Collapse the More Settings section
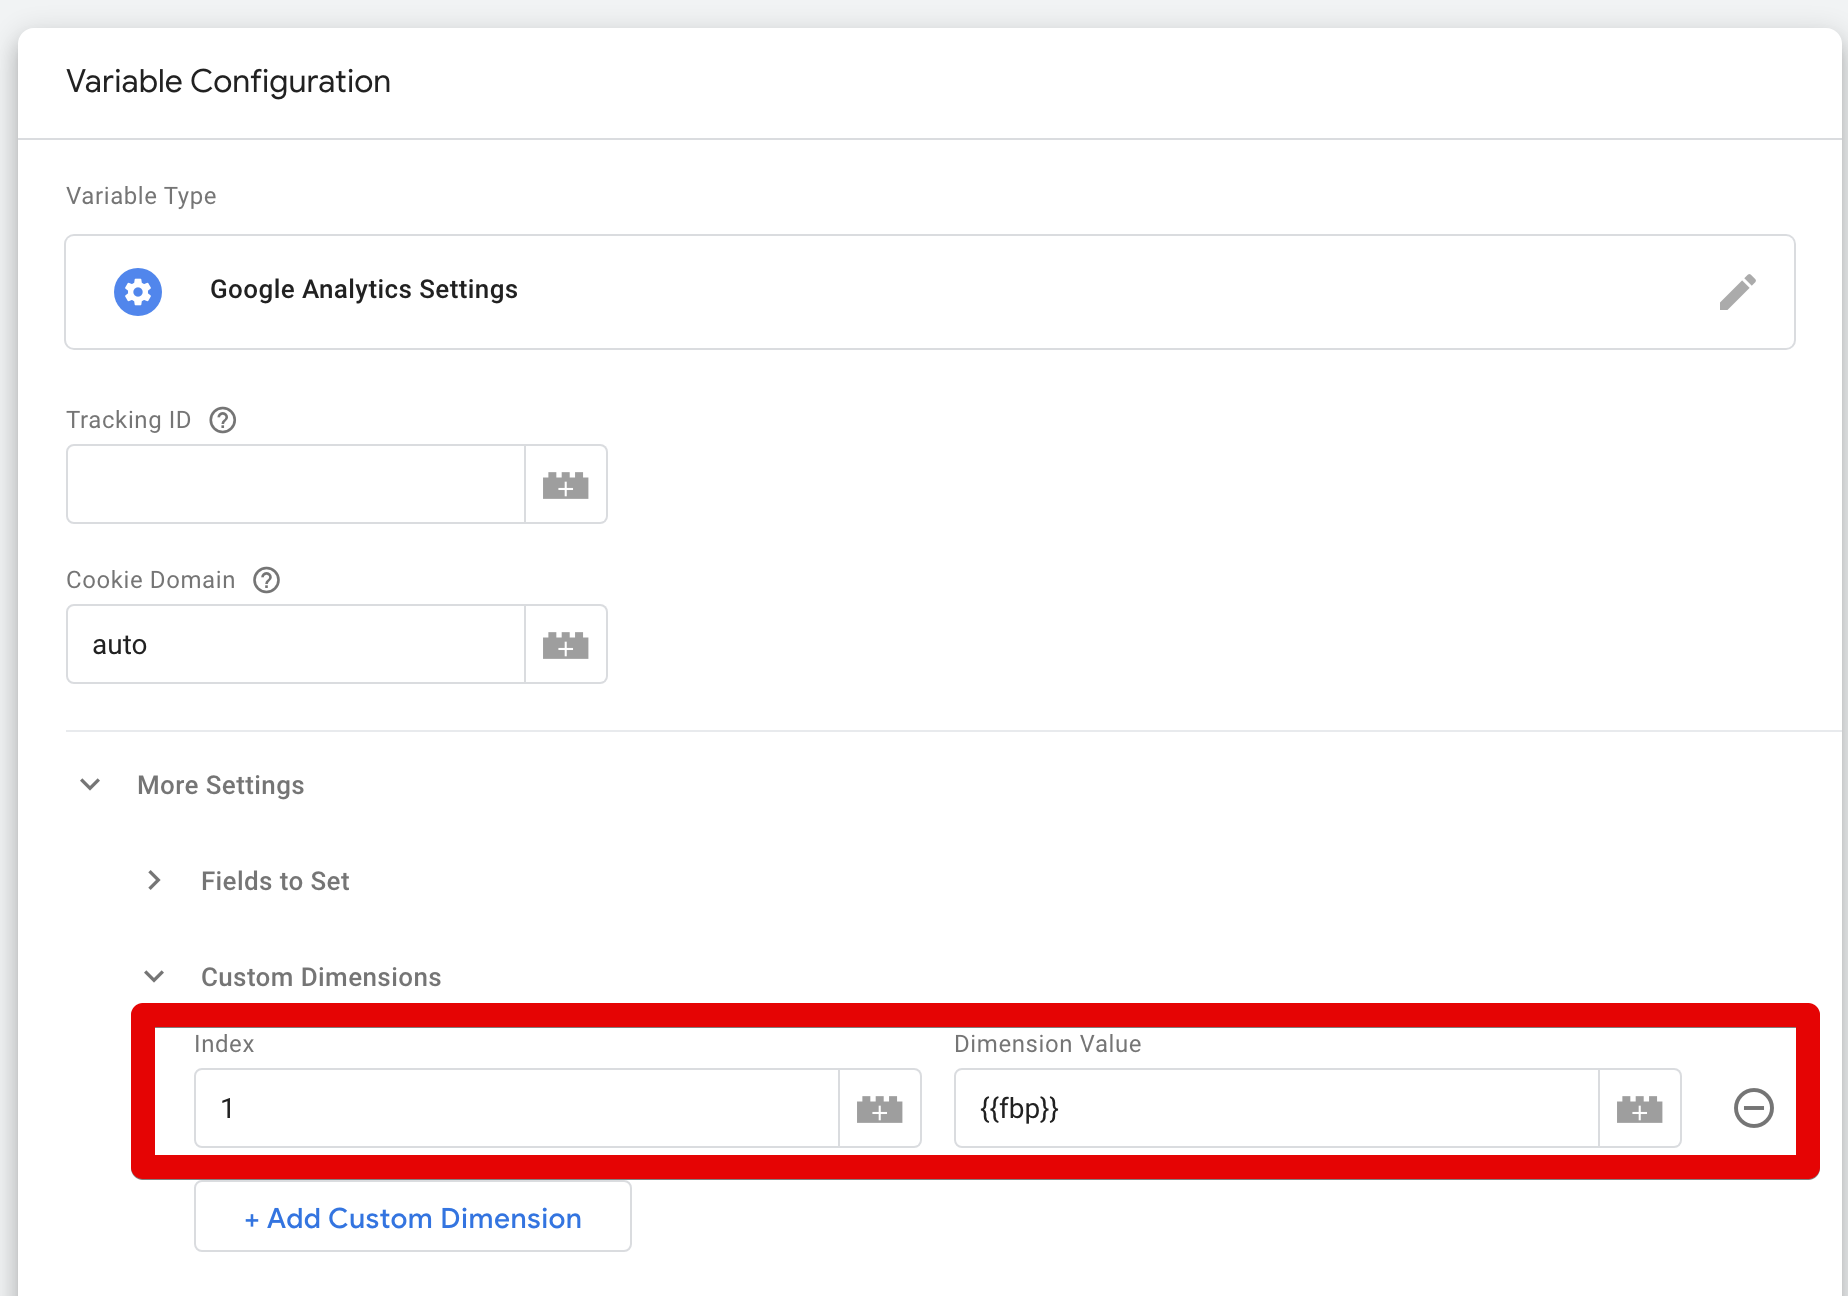This screenshot has width=1848, height=1296. click(x=90, y=785)
